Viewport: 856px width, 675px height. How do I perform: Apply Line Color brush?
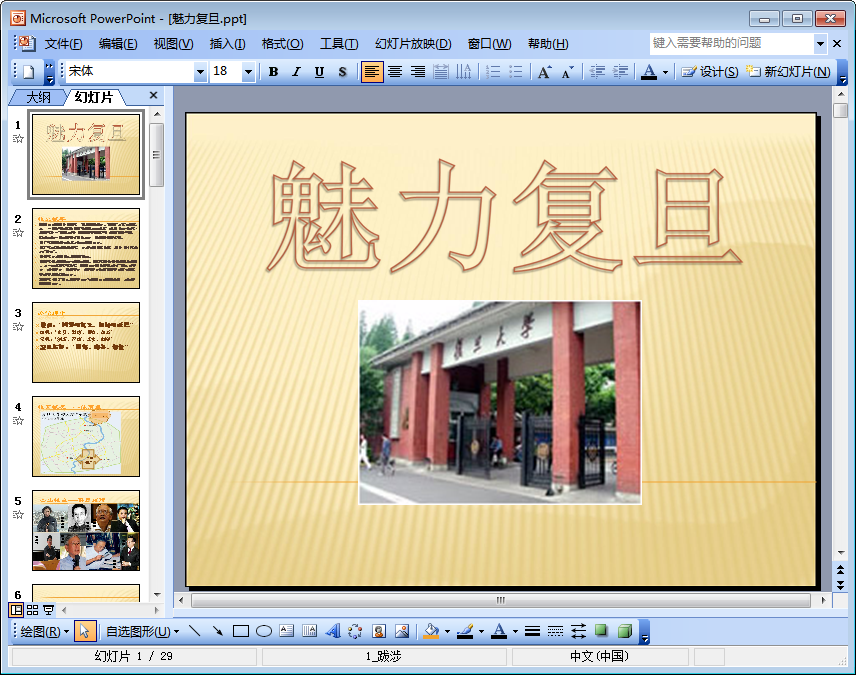pos(465,631)
